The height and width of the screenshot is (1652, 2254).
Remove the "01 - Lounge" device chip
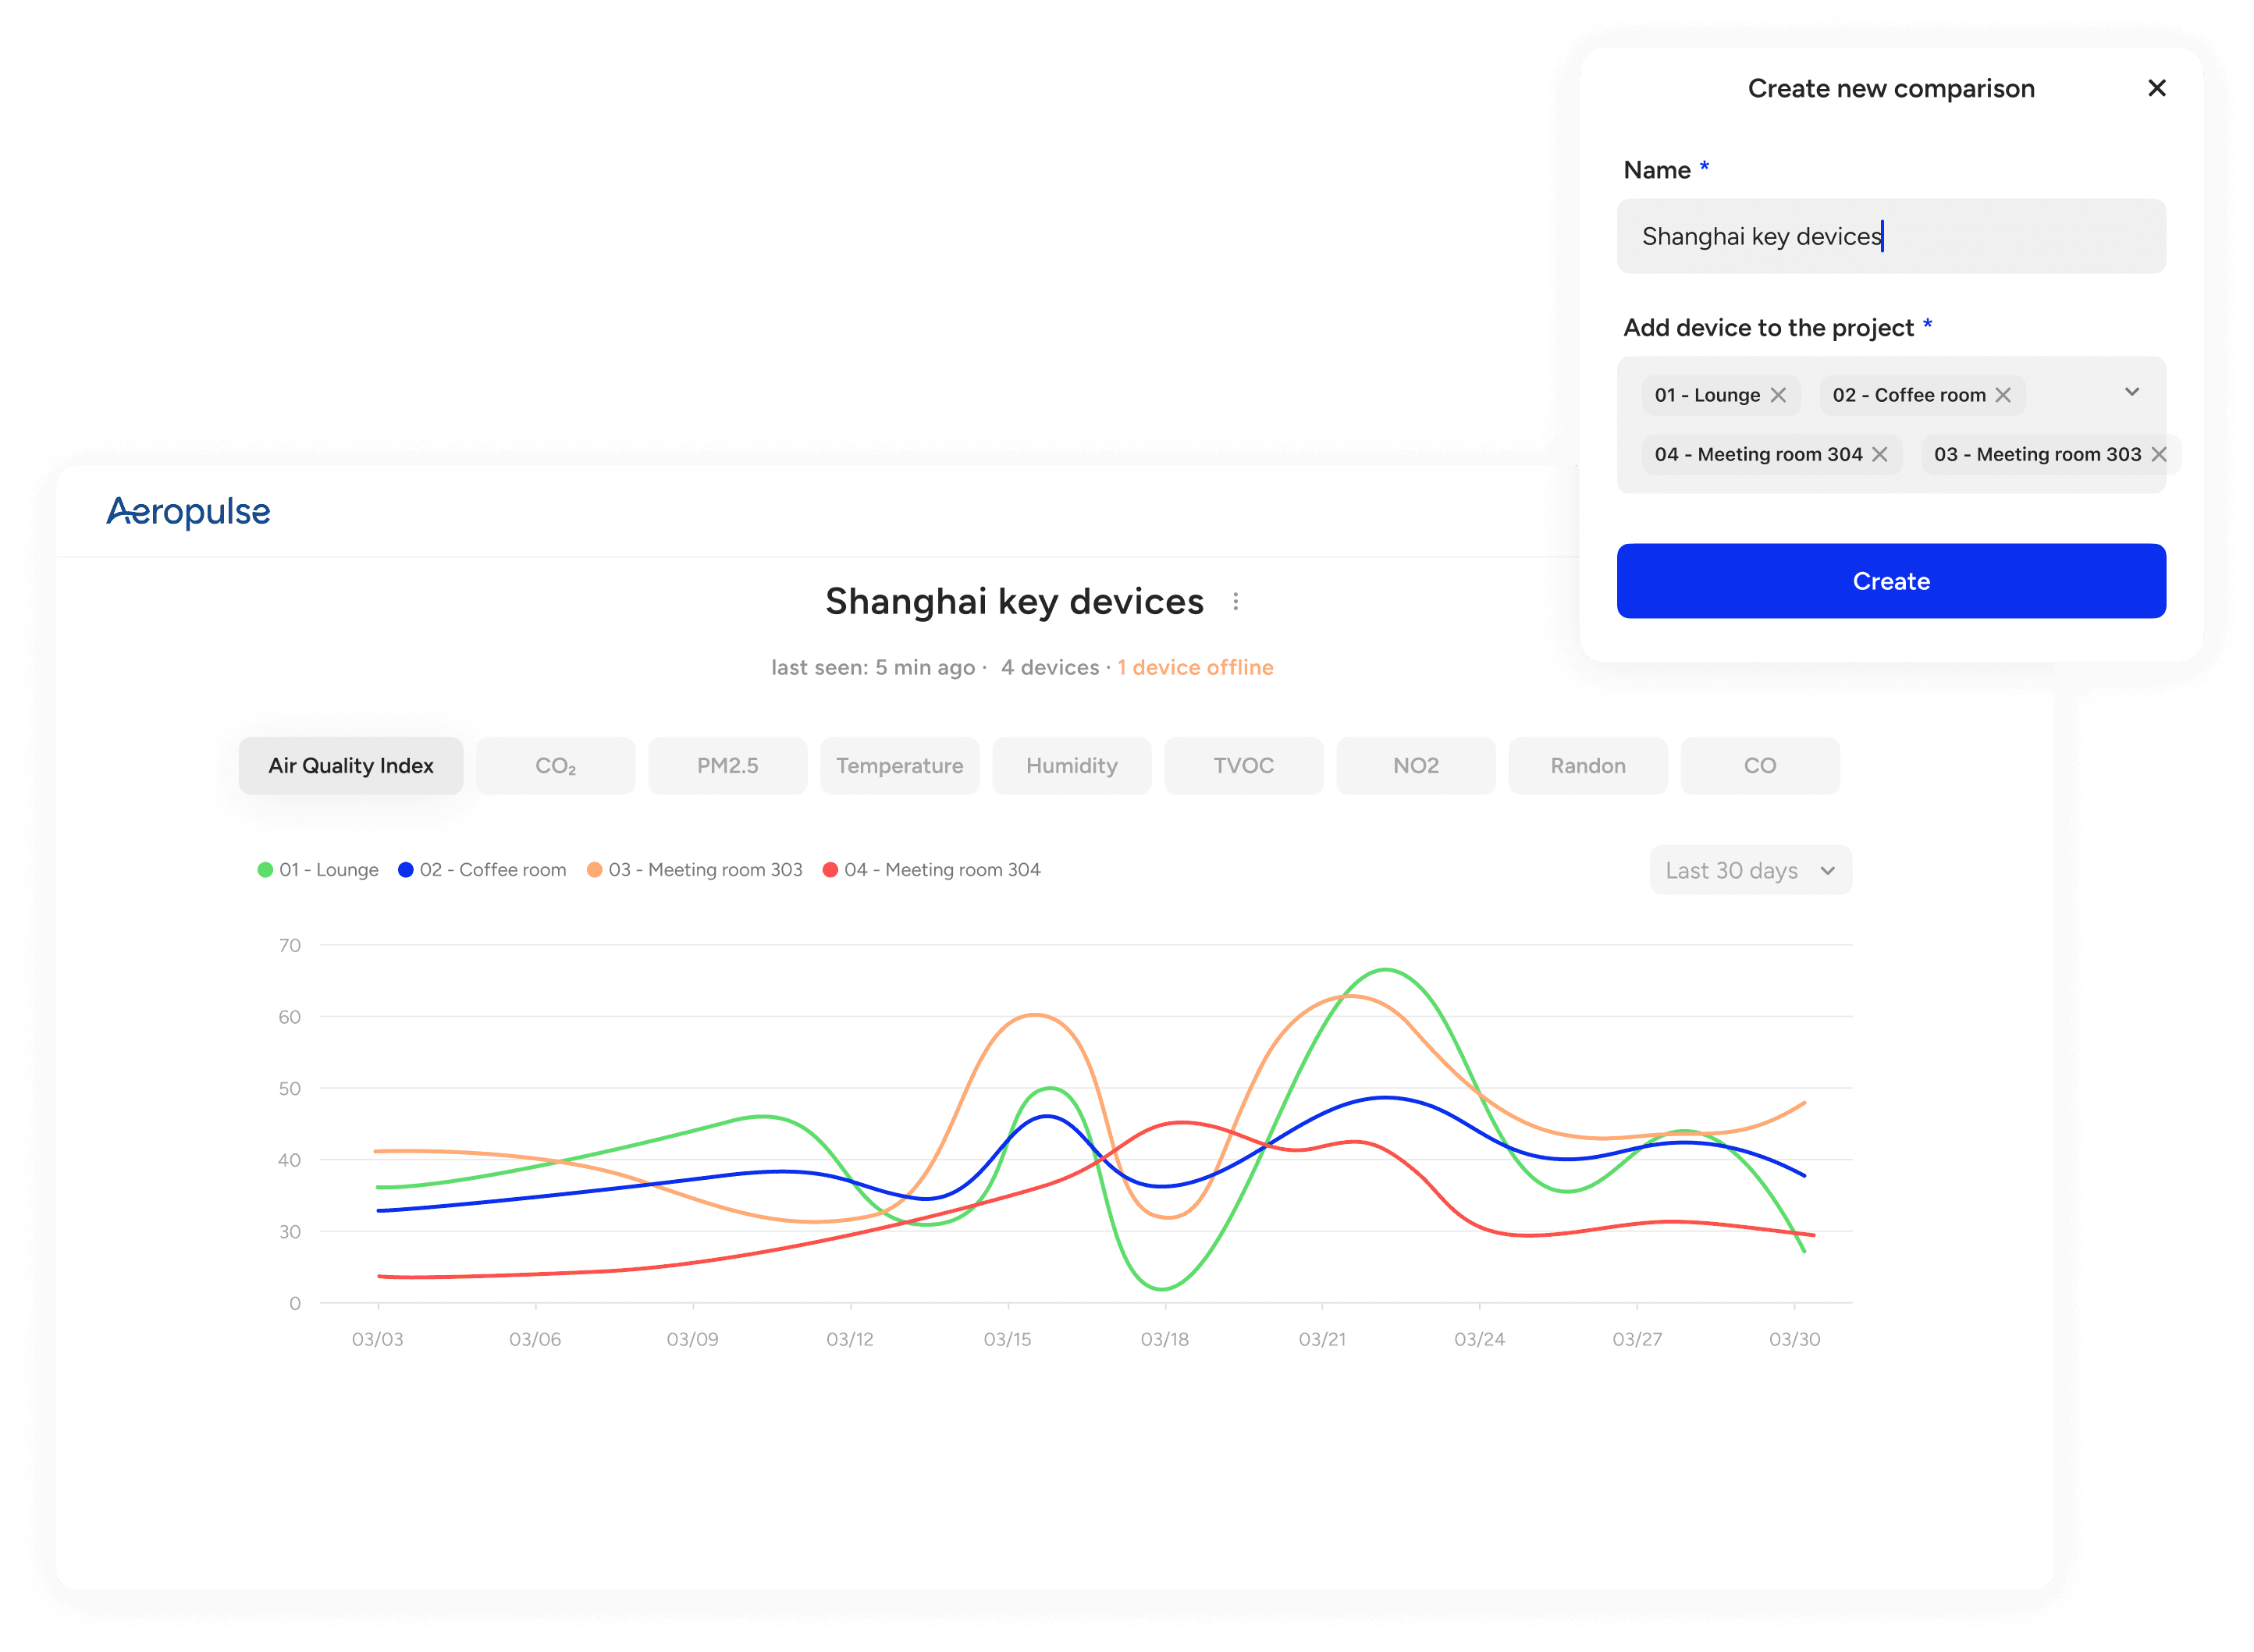pos(1781,395)
